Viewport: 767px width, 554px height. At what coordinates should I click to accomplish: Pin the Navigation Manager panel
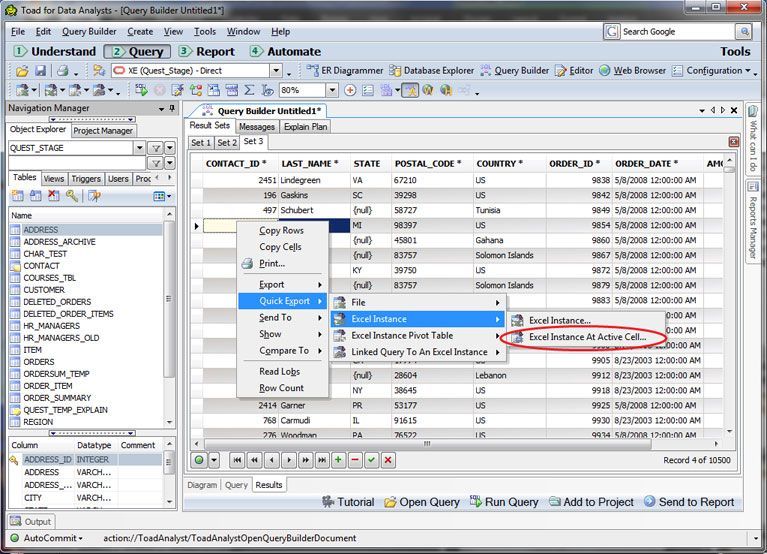[172, 109]
